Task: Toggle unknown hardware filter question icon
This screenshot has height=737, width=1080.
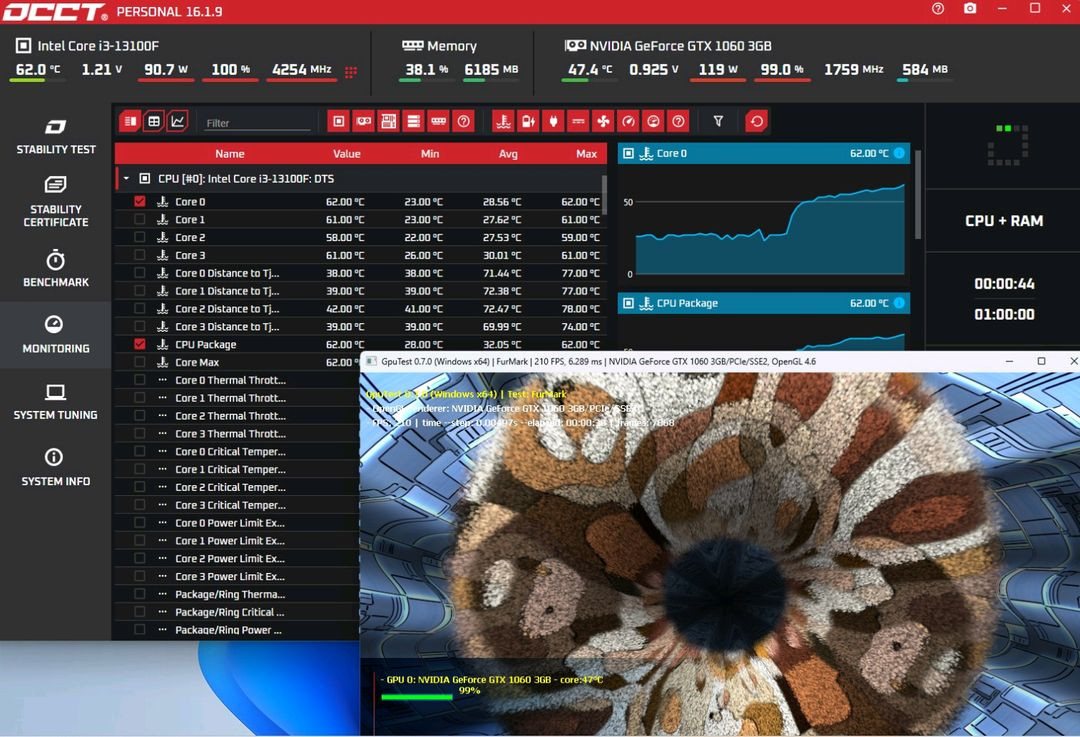Action: (x=464, y=122)
